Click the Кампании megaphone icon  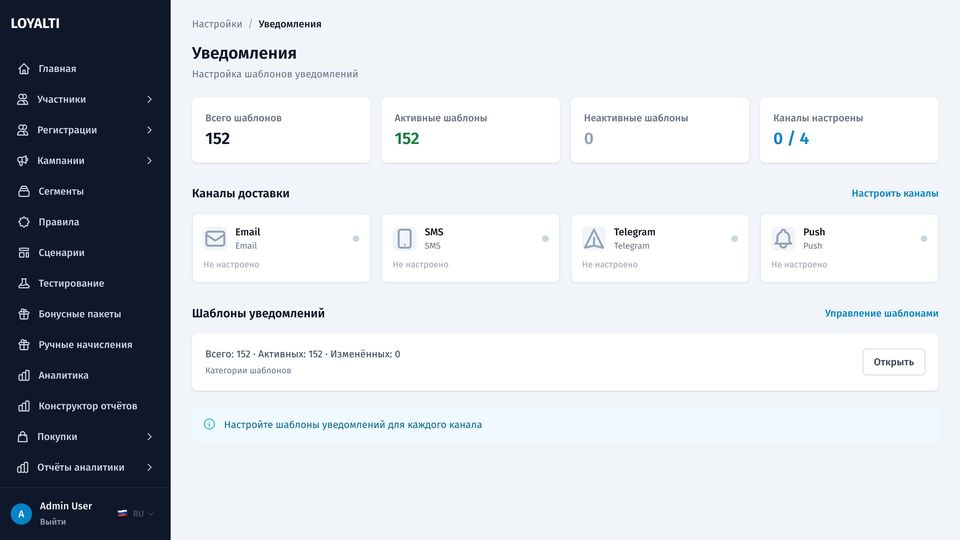(23, 160)
